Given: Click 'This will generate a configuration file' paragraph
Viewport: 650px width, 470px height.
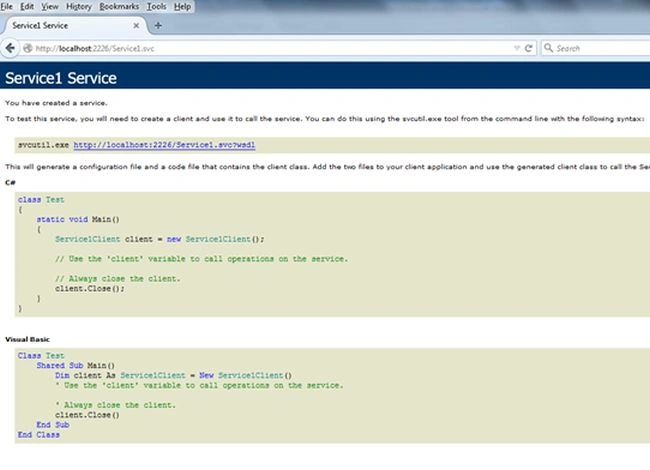Looking at the screenshot, I should [x=327, y=167].
